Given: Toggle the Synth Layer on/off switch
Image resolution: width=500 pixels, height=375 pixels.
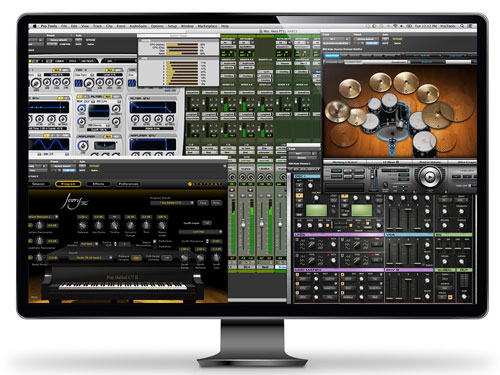Looking at the screenshot, I should pyautogui.click(x=207, y=223).
